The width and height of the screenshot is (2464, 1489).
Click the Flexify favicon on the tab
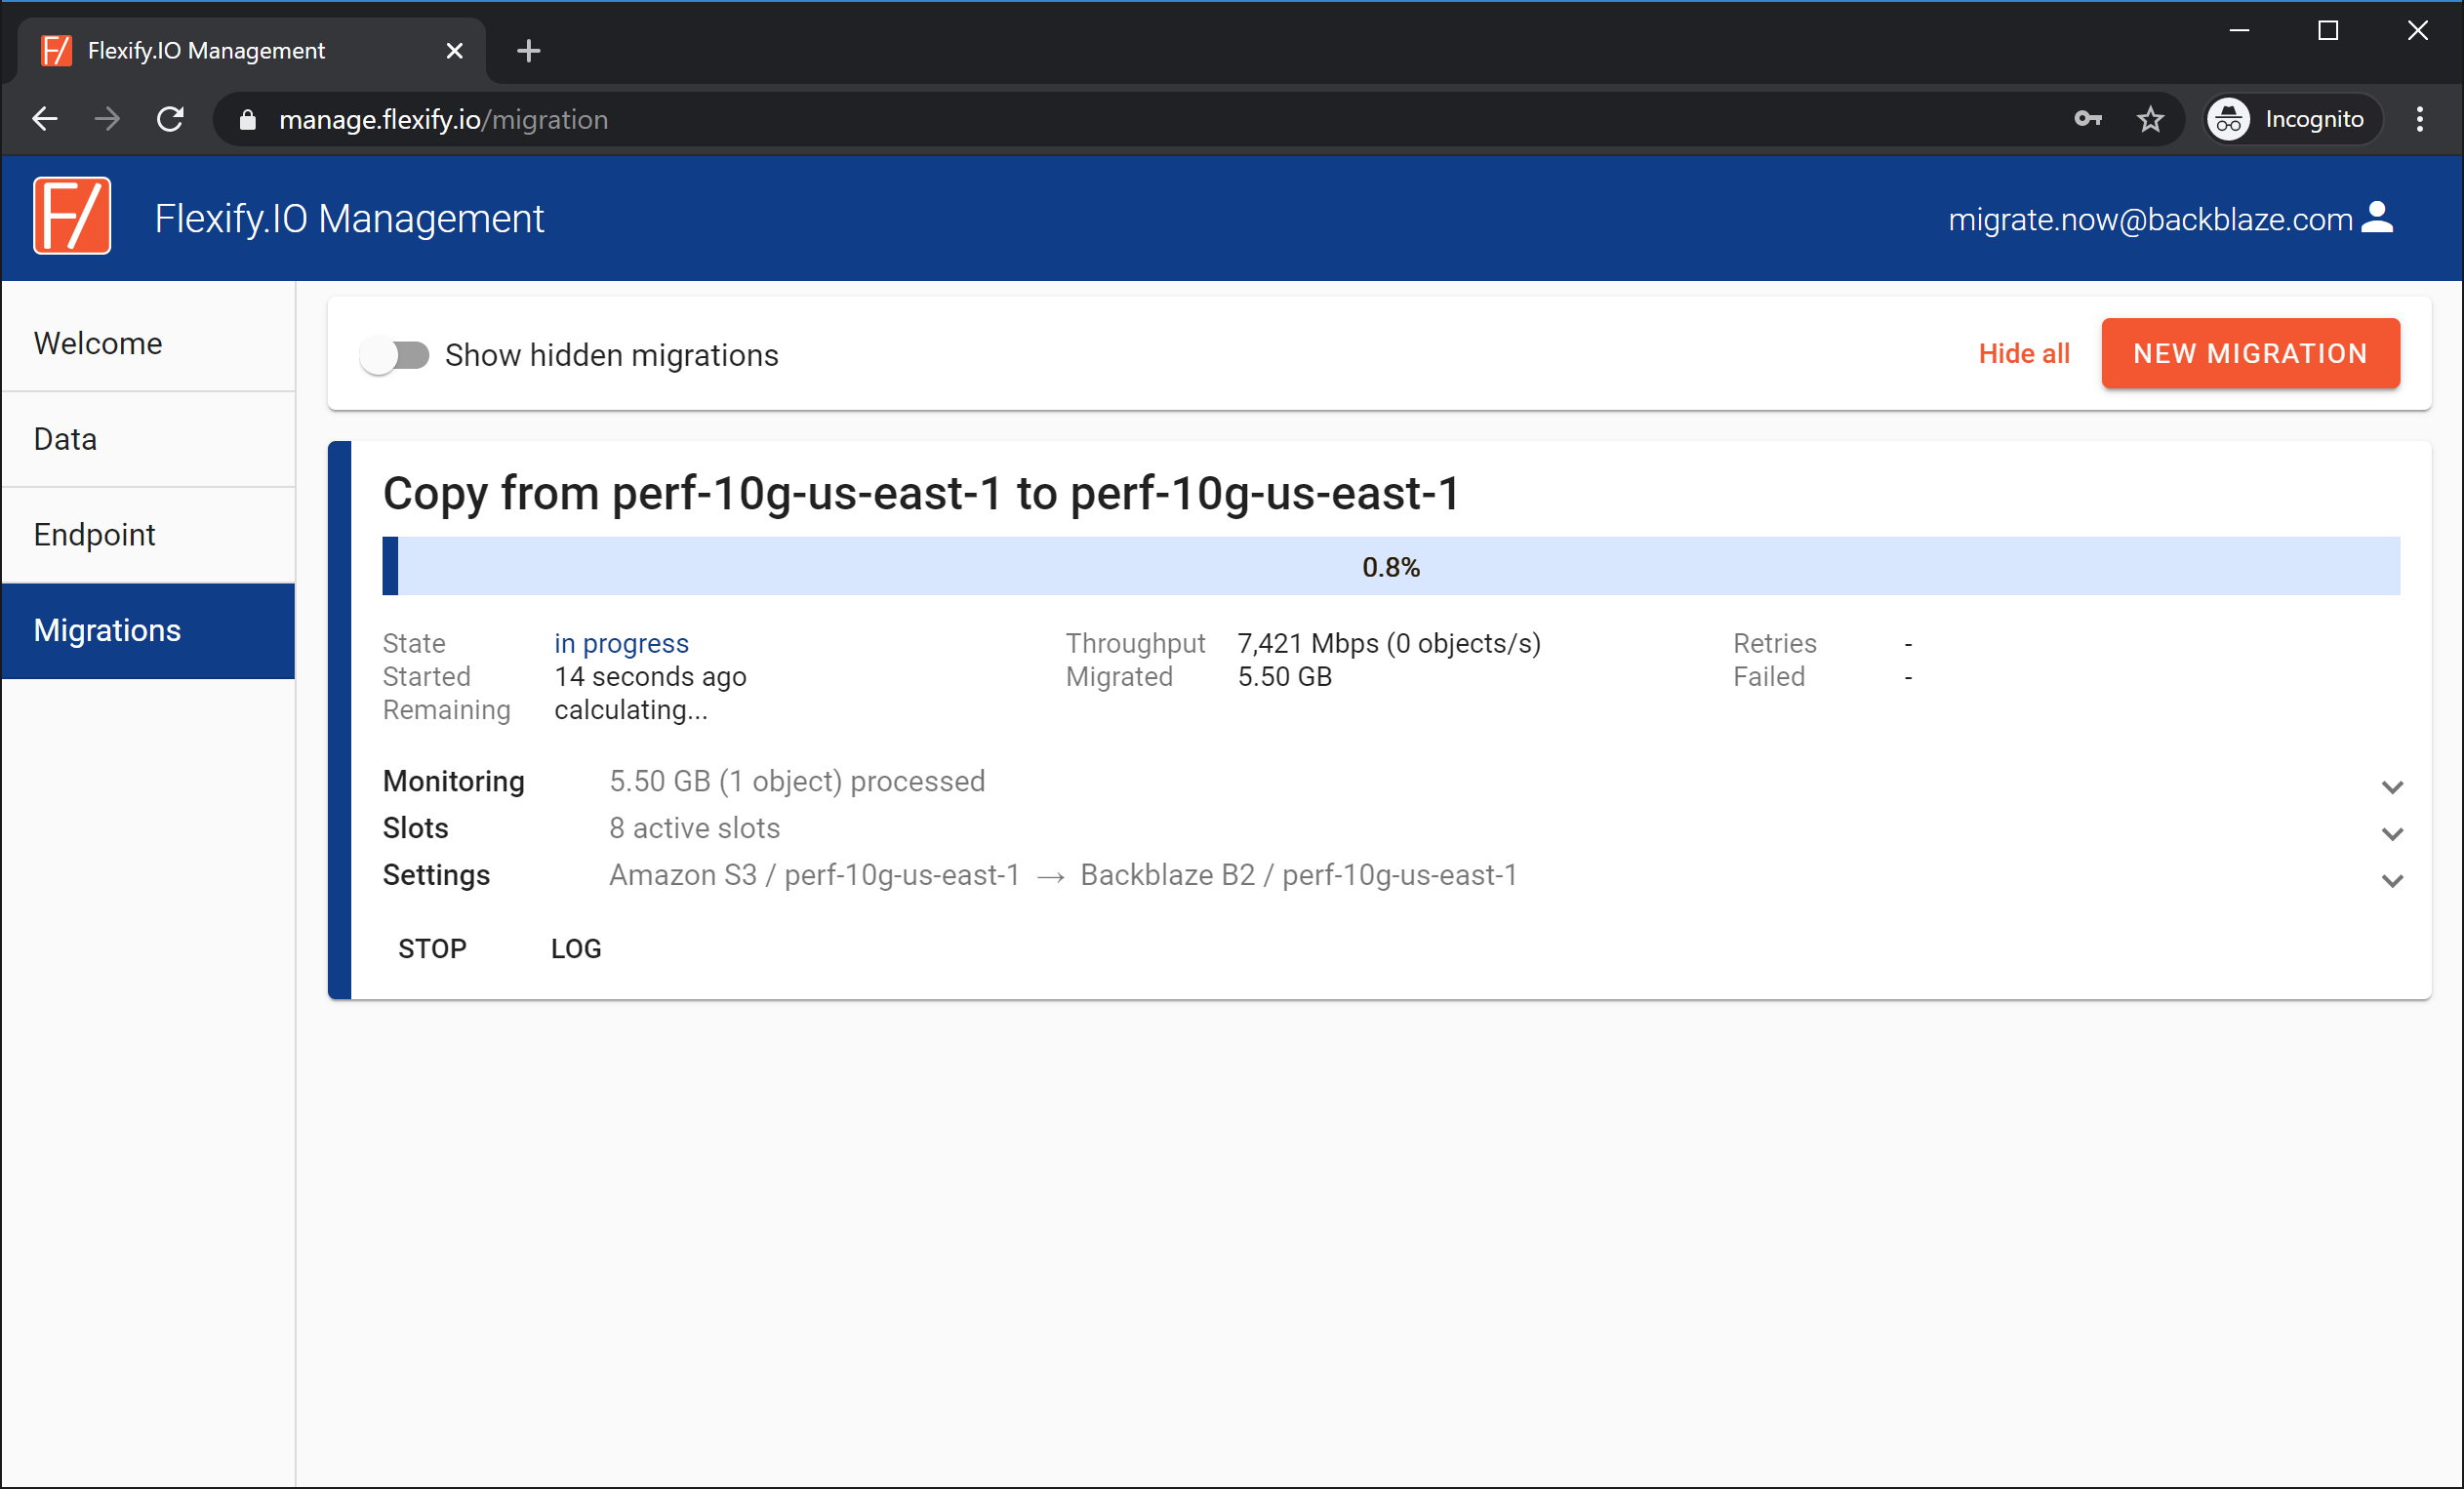(56, 51)
